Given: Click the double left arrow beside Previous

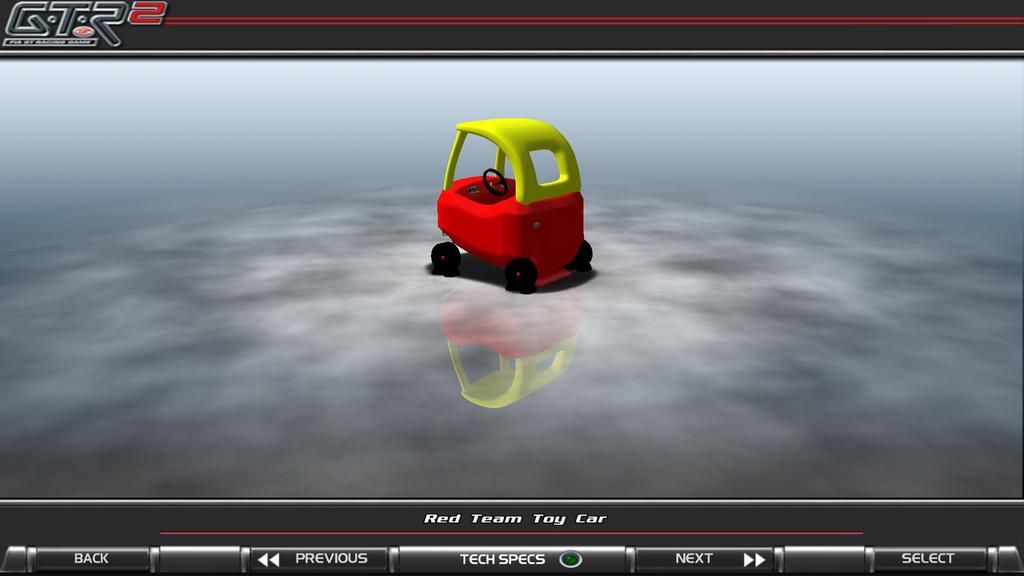Looking at the screenshot, I should pos(268,559).
